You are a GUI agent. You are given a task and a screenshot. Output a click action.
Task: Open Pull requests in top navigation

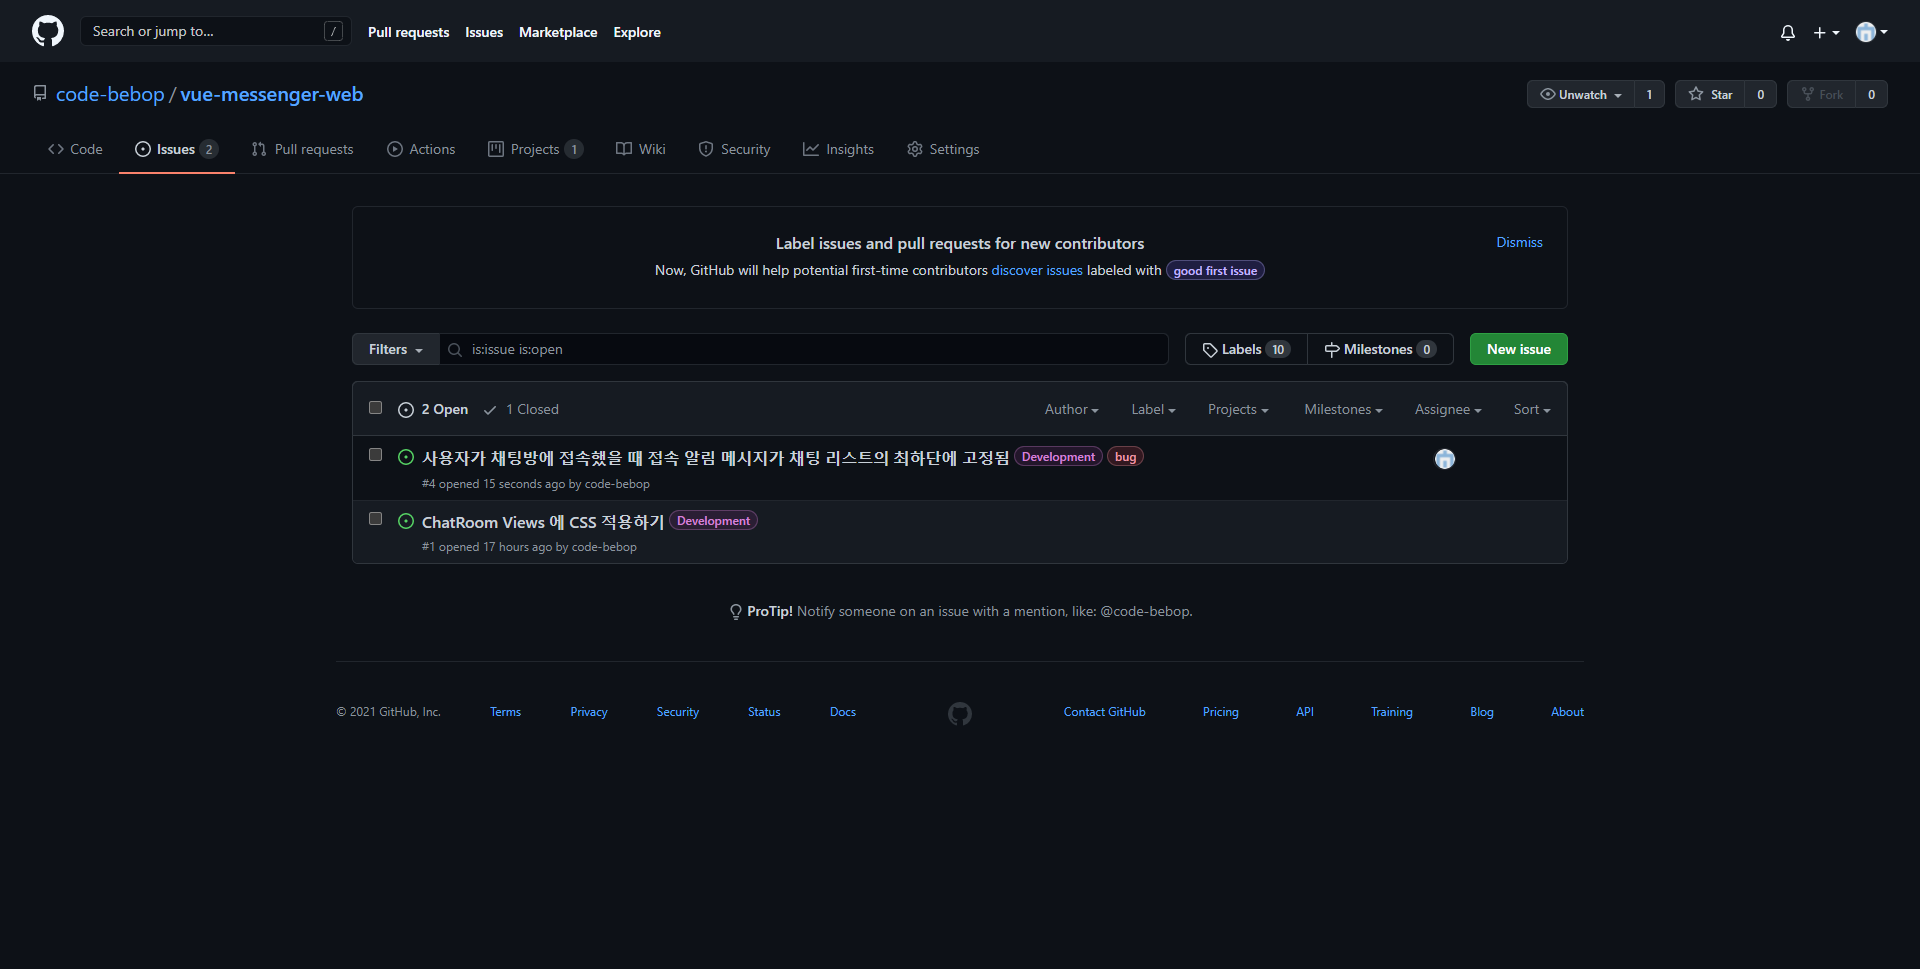(408, 32)
